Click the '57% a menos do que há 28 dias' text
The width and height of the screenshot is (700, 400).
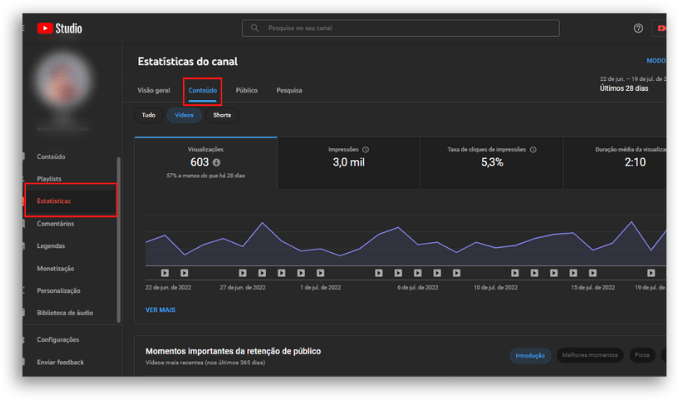coord(206,176)
